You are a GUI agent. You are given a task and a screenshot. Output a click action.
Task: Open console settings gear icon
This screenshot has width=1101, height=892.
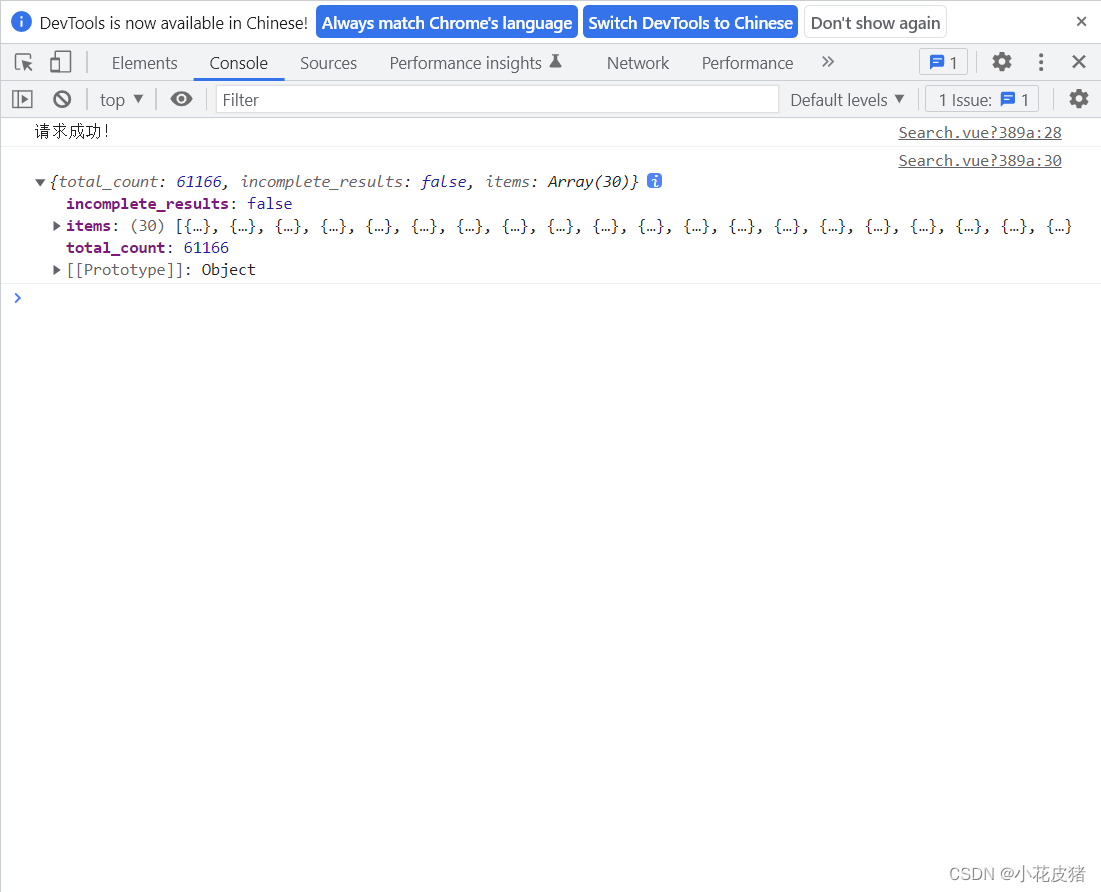[x=1079, y=99]
